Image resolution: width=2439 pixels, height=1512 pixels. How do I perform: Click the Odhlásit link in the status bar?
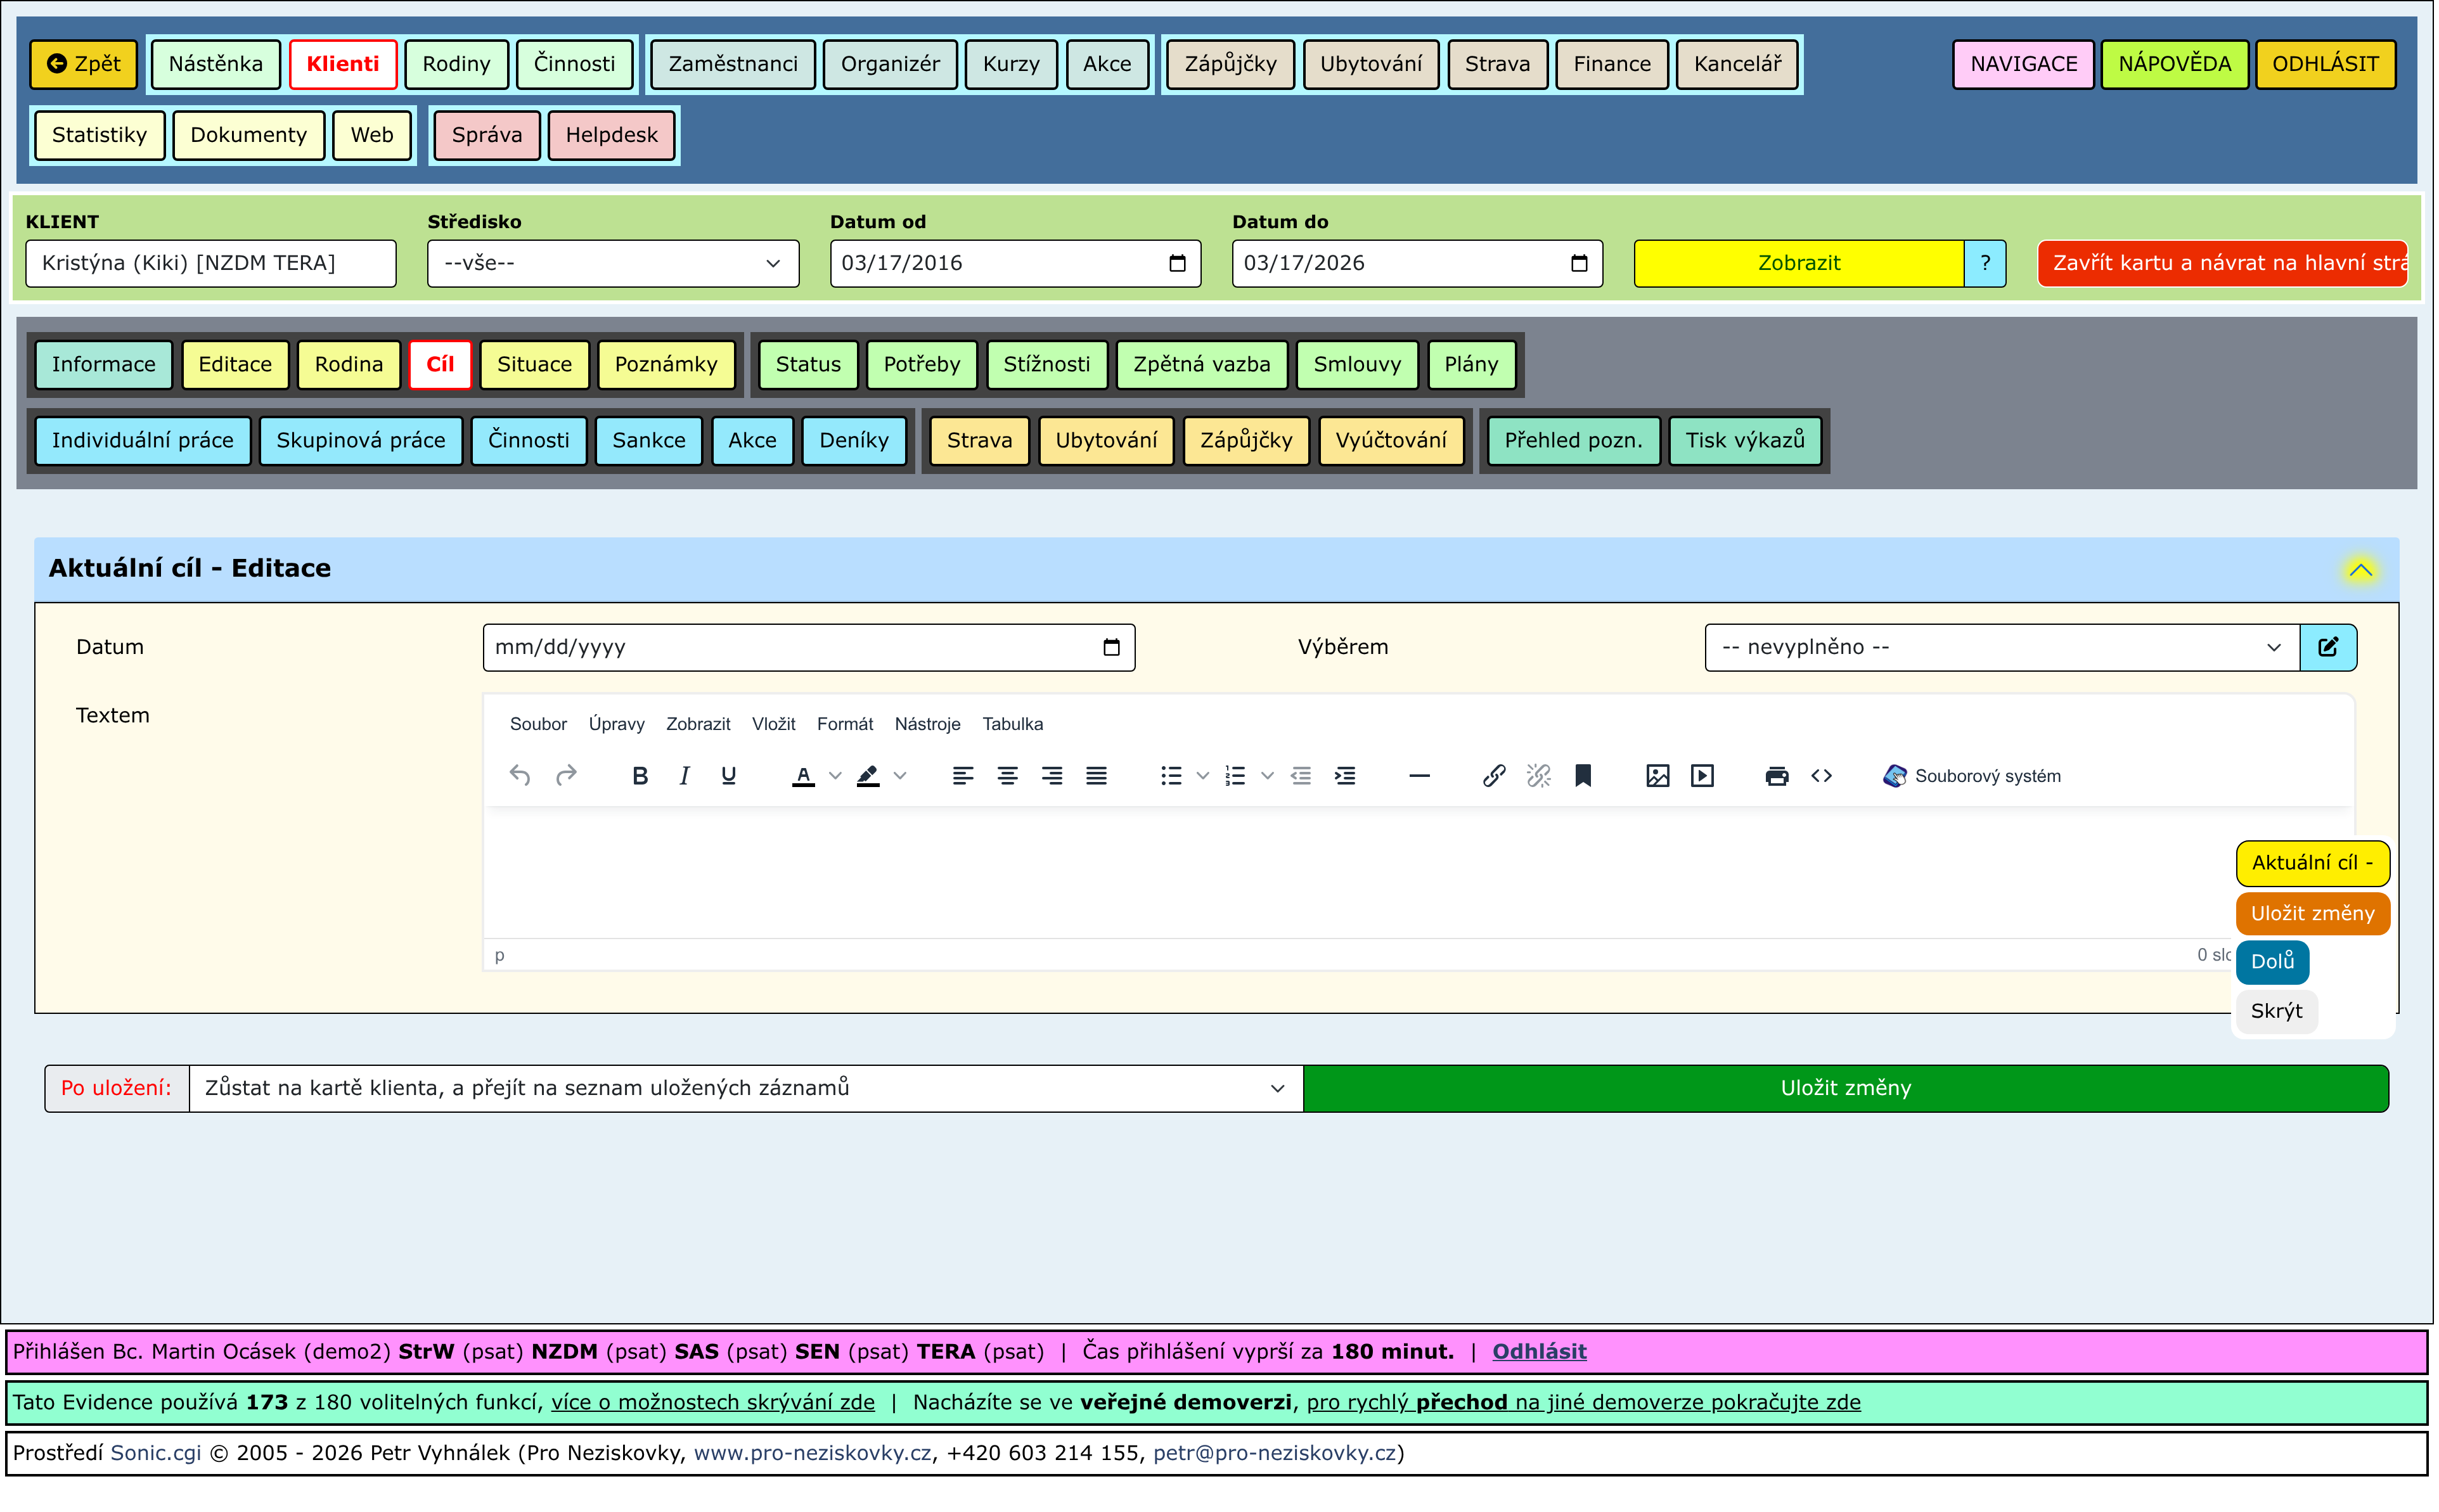click(1538, 1352)
